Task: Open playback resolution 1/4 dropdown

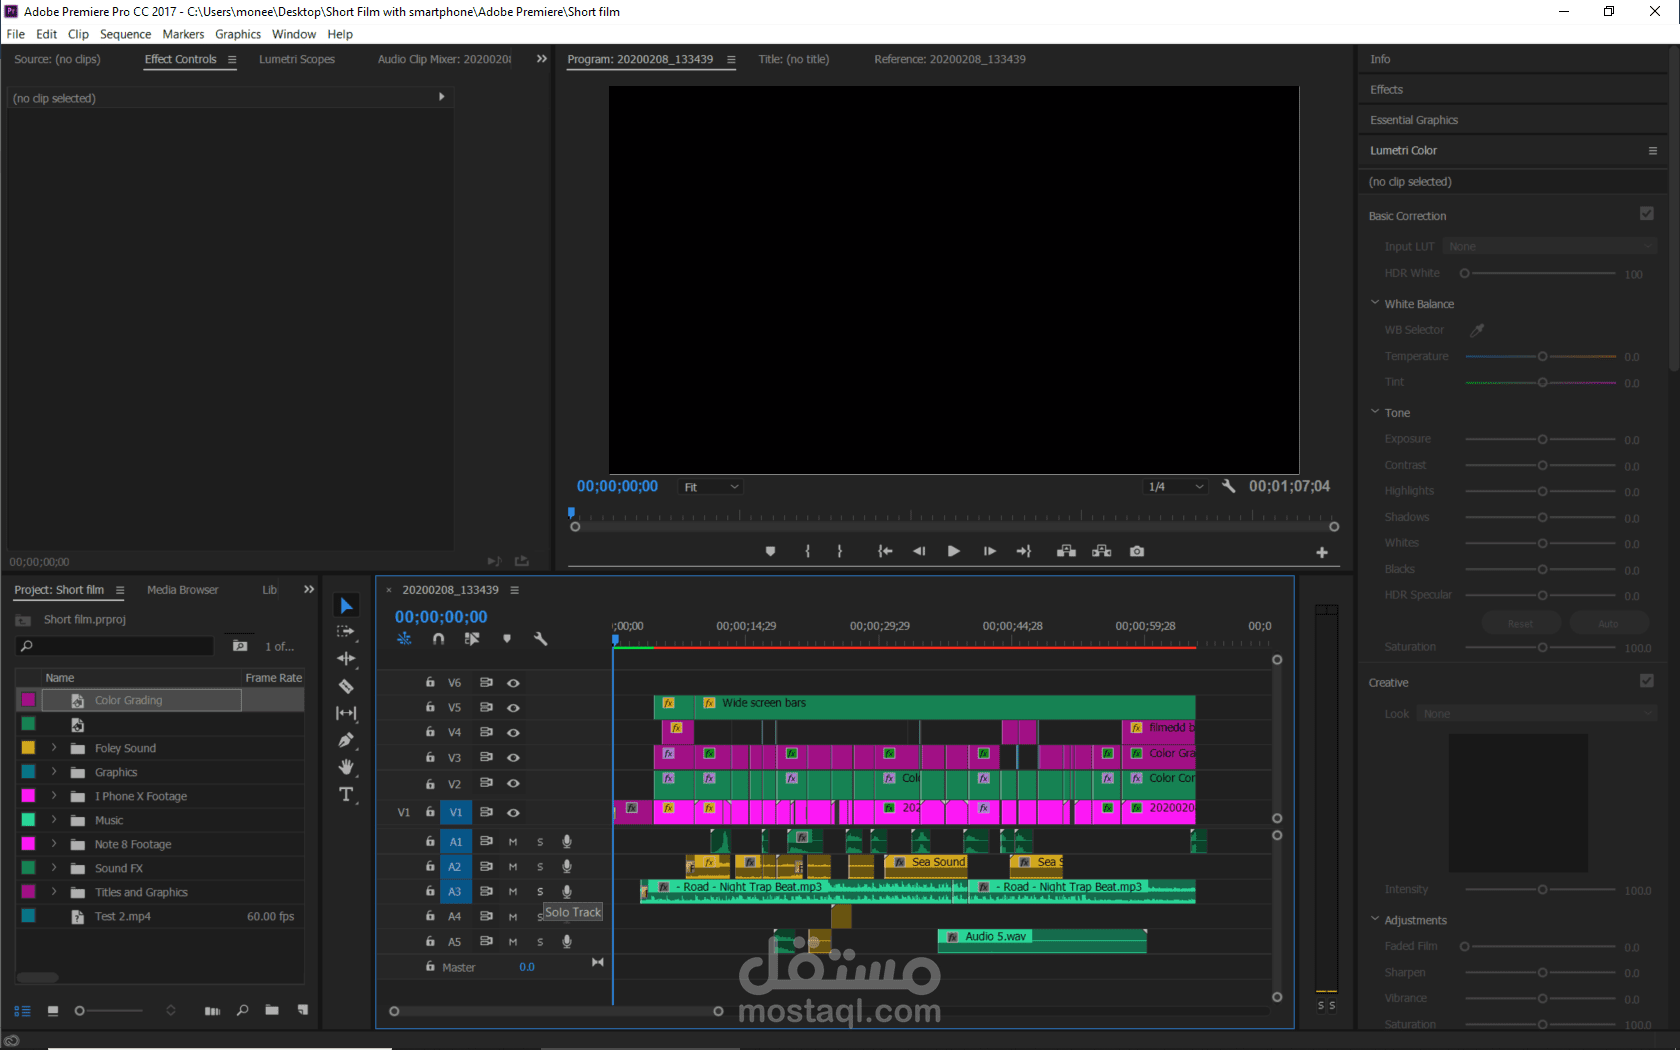Action: pos(1176,487)
